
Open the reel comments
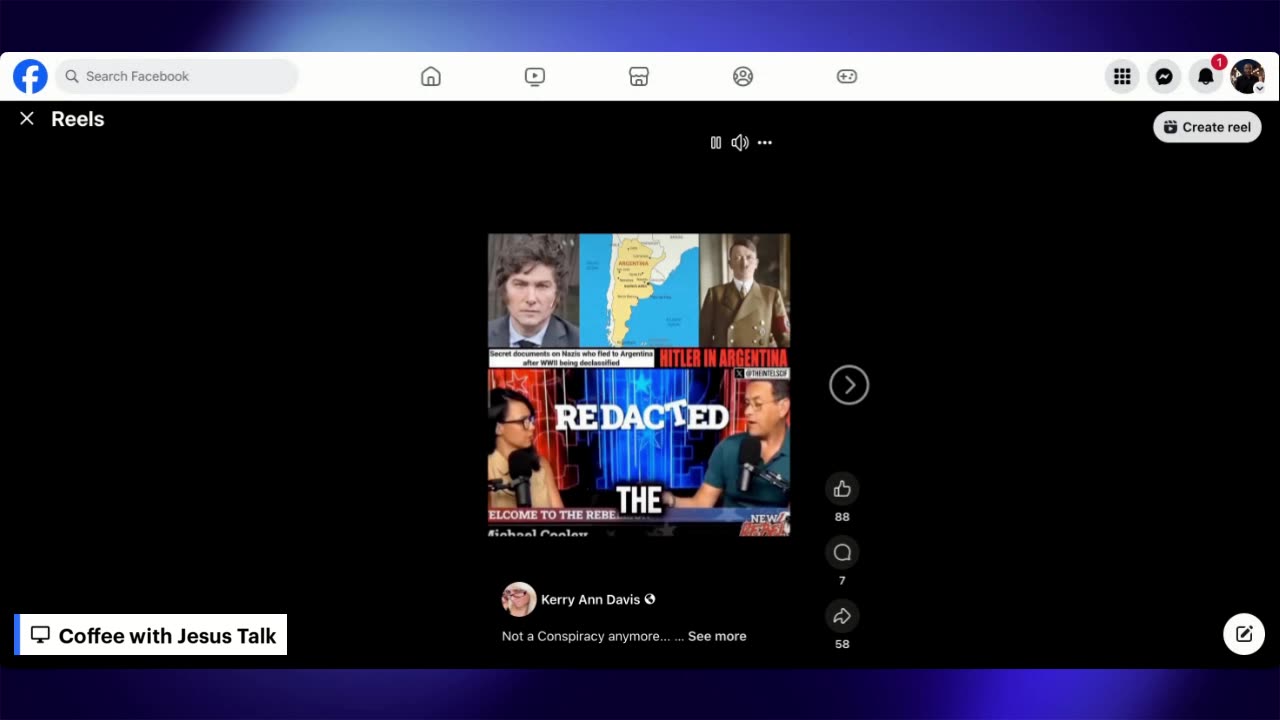tap(842, 553)
